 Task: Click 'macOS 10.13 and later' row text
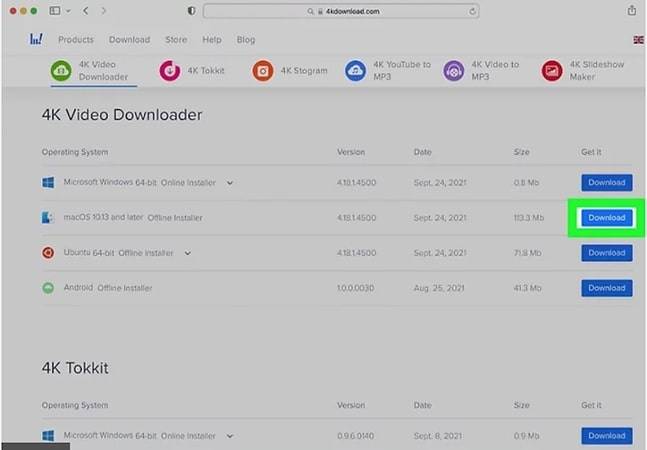103,217
